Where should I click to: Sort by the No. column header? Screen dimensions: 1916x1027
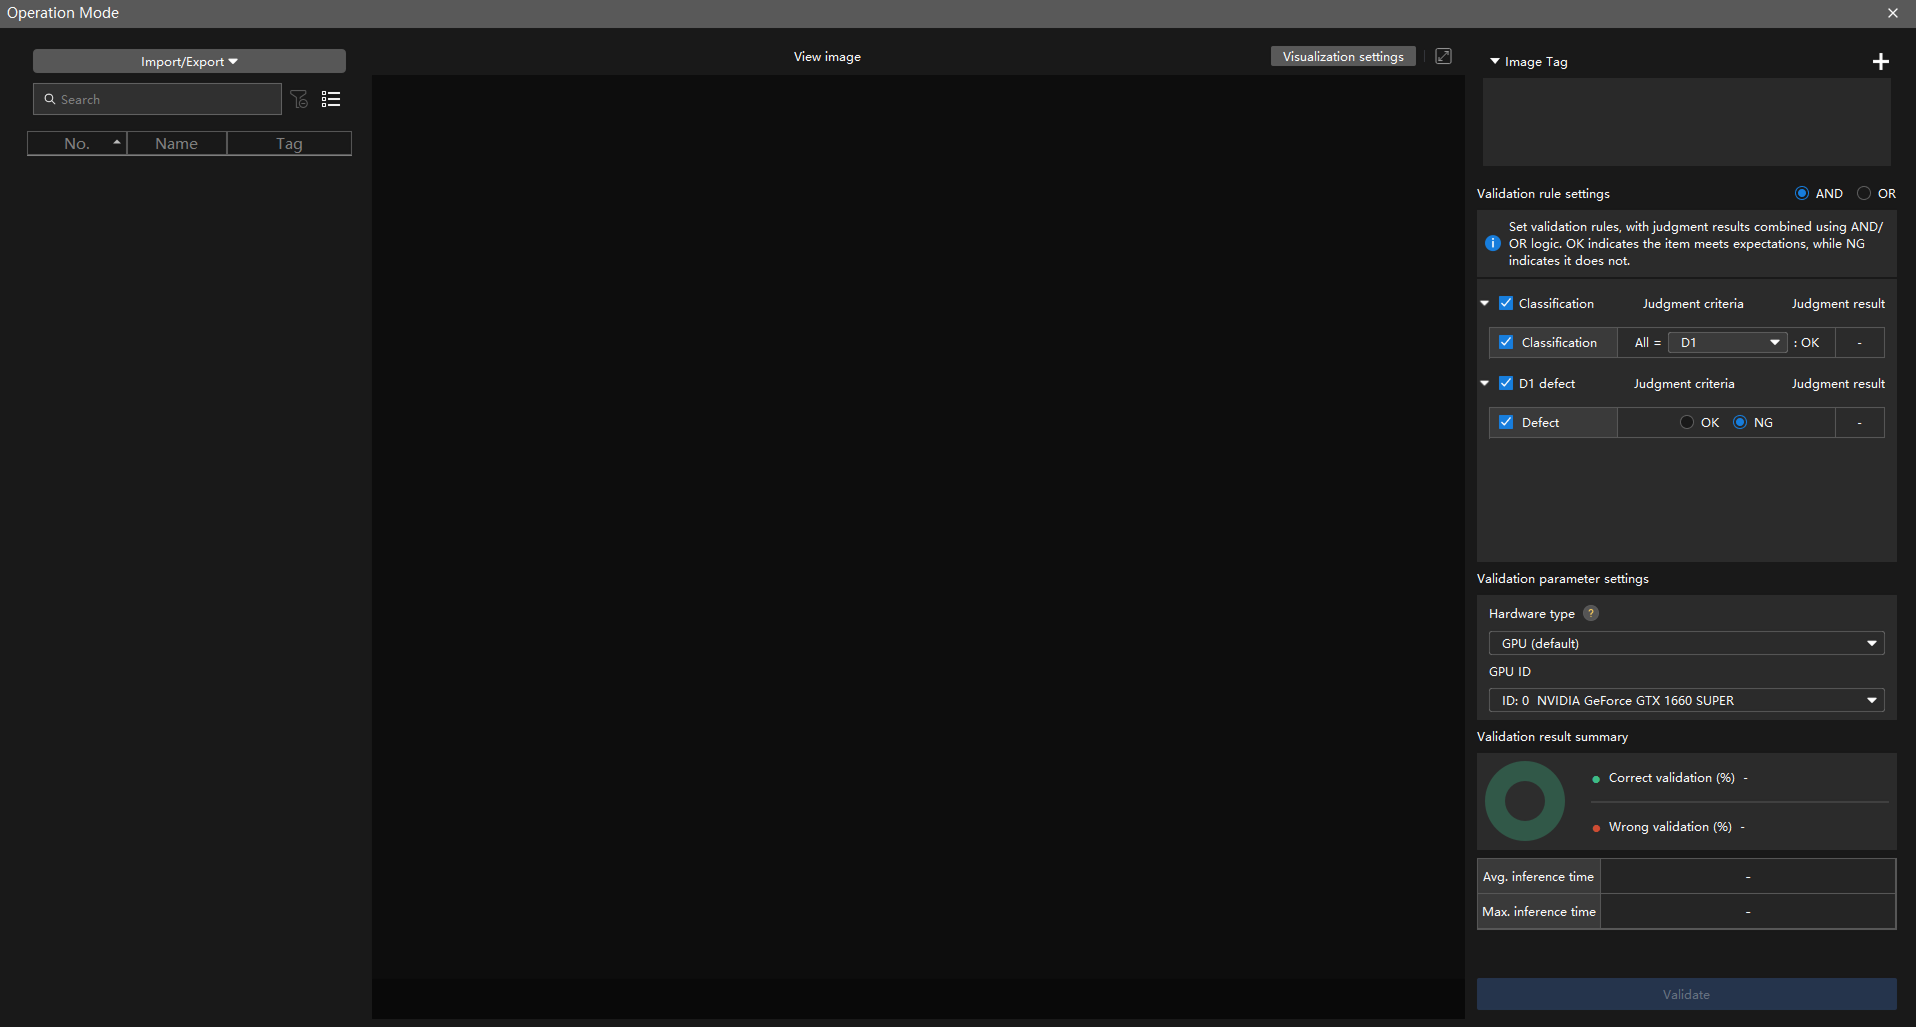pyautogui.click(x=77, y=143)
